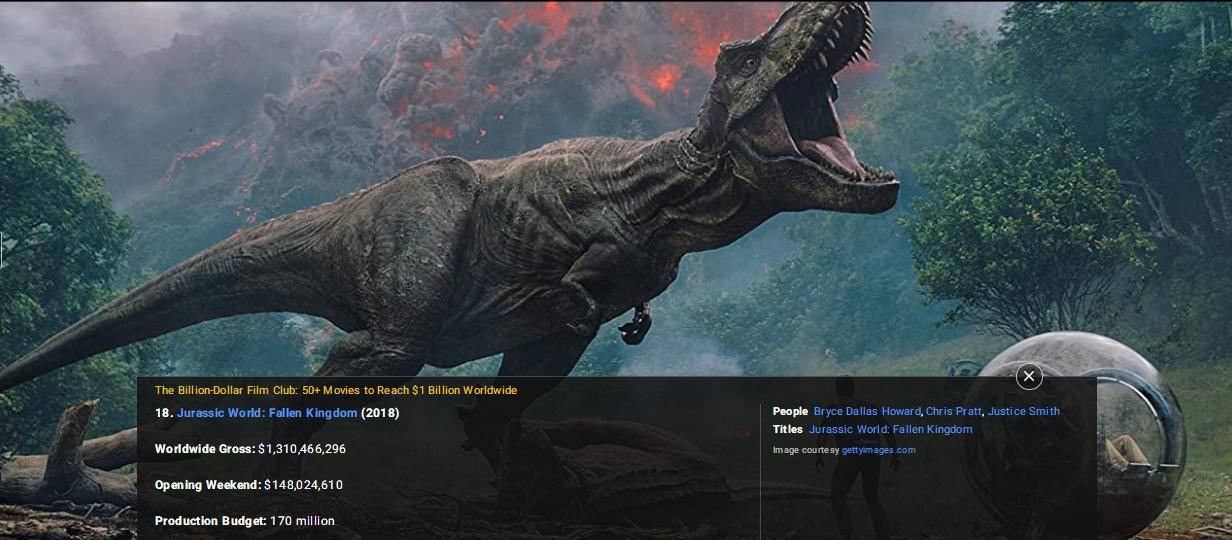Select the Worldwide Gross amount $1,310,466,296
This screenshot has height=540, width=1232.
click(302, 449)
